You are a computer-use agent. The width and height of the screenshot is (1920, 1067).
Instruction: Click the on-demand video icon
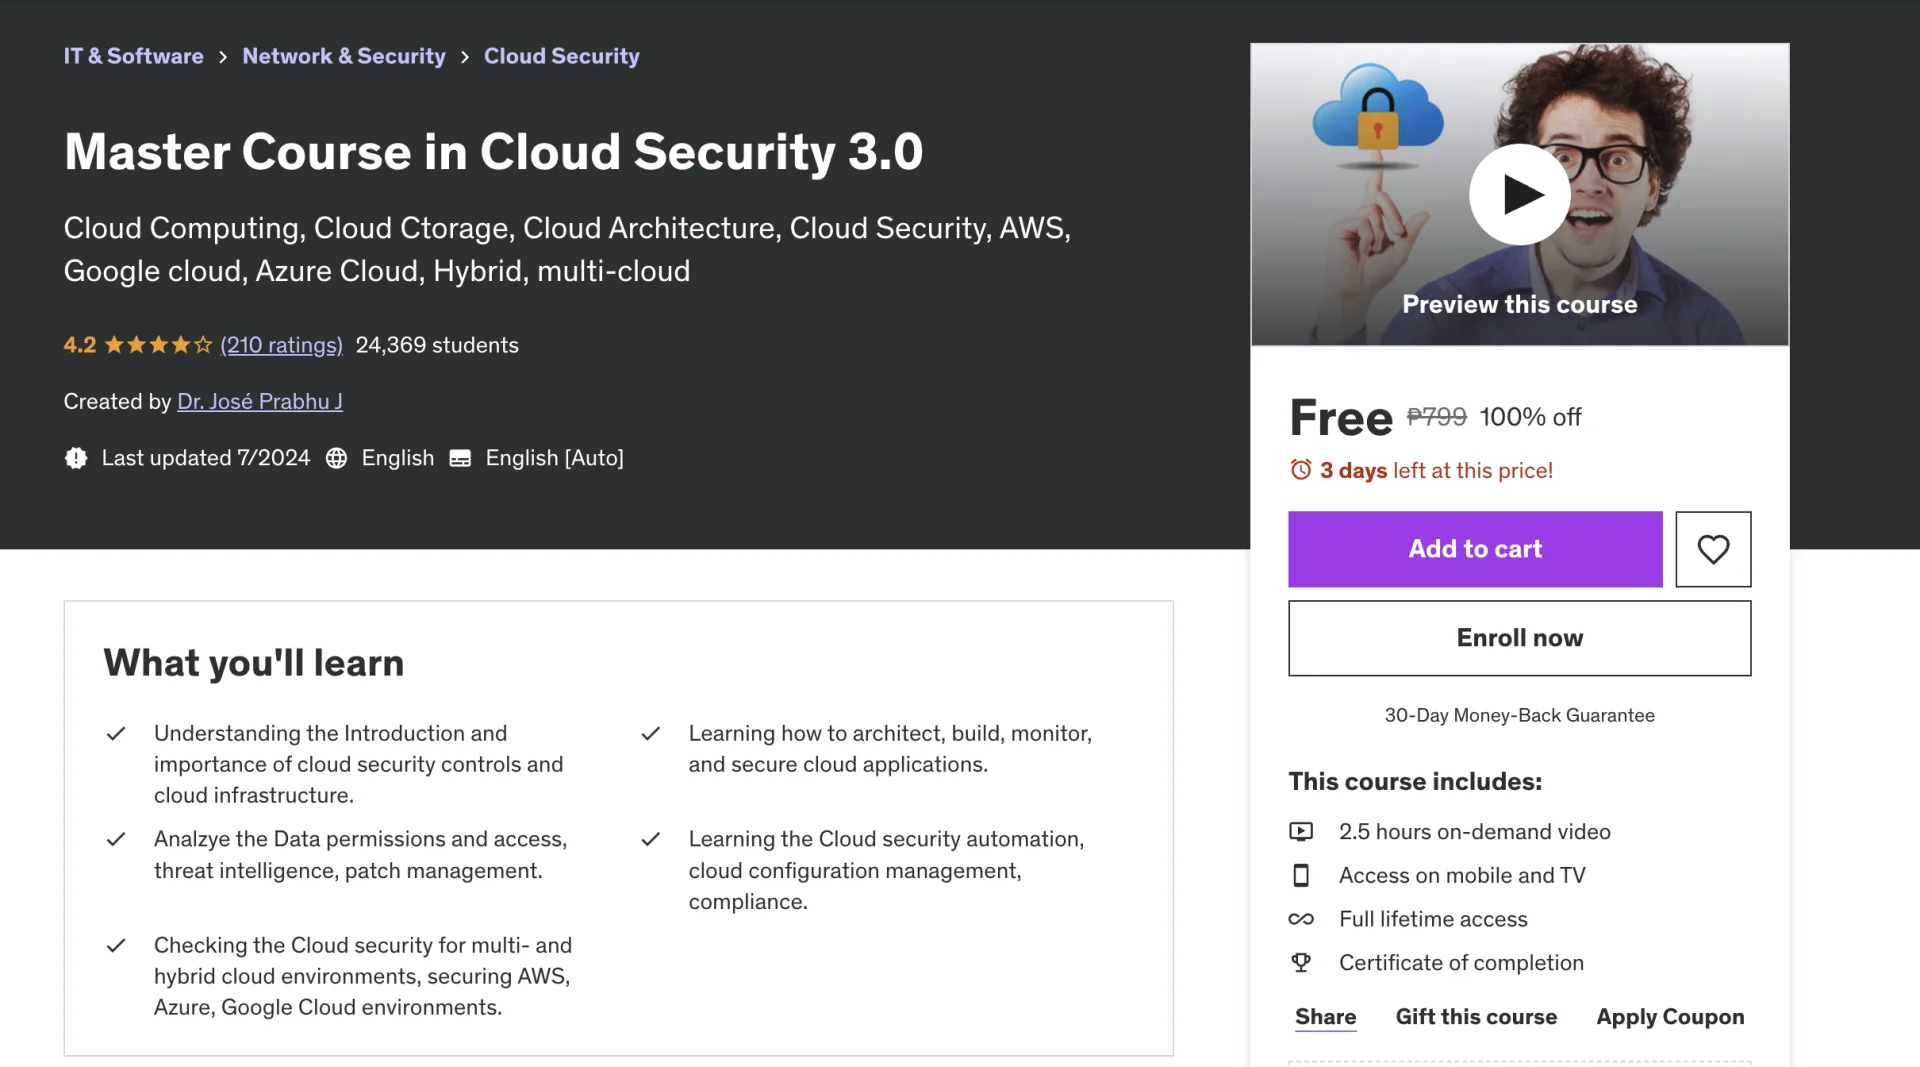pyautogui.click(x=1301, y=831)
